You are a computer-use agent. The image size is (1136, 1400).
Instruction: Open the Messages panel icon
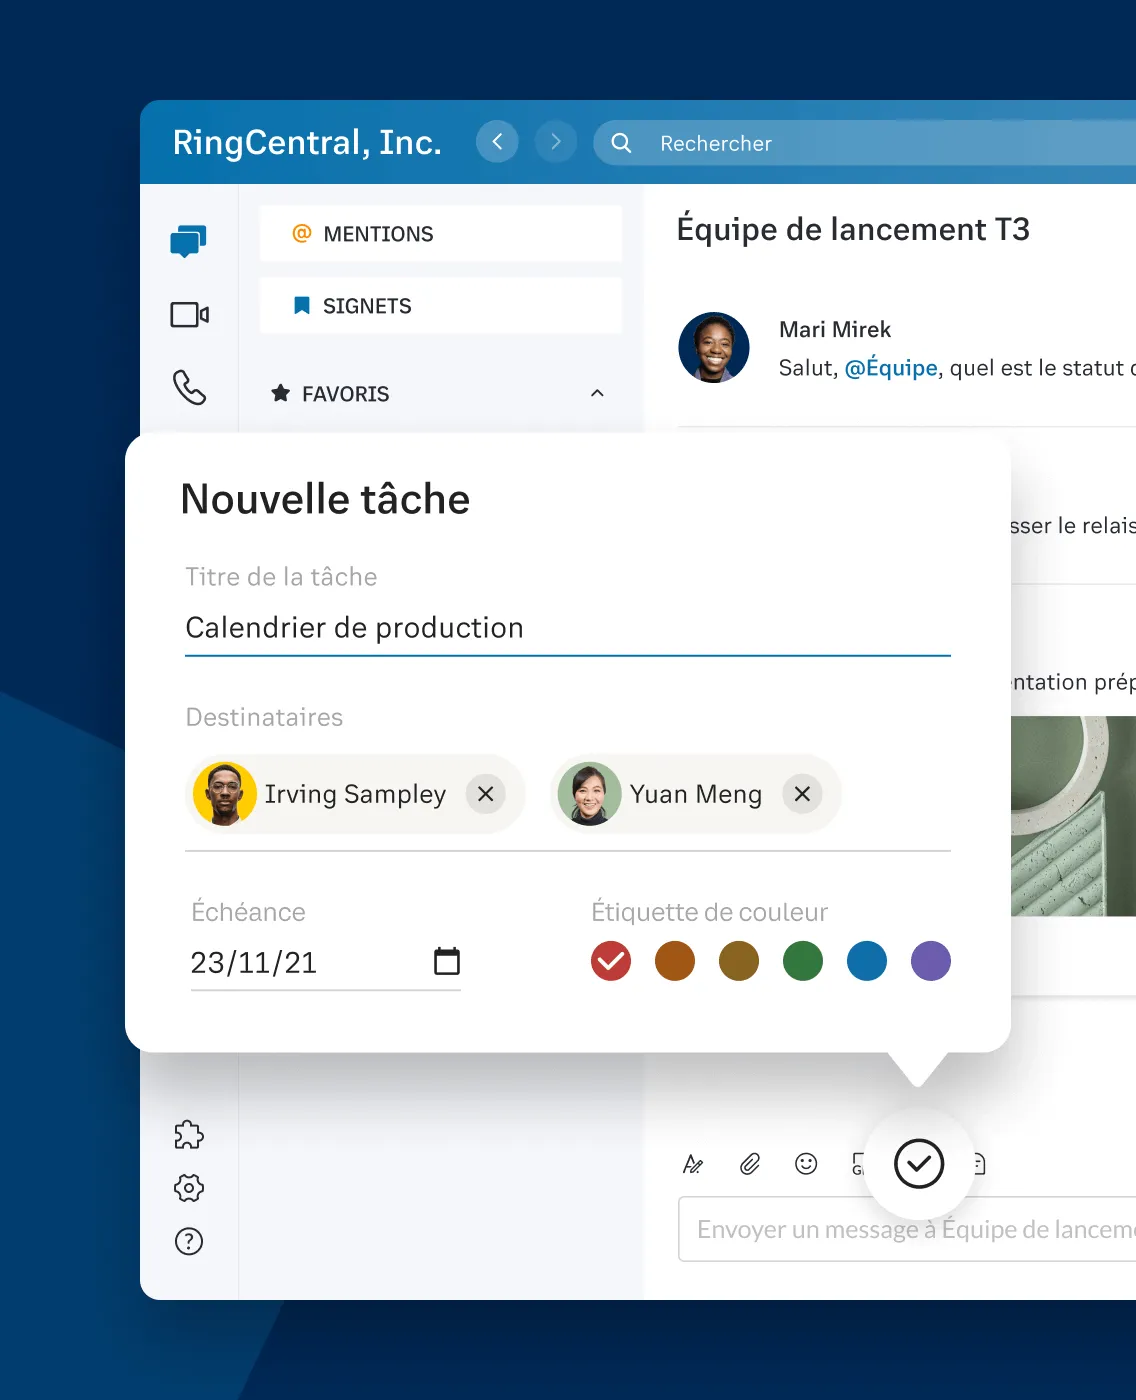(190, 240)
